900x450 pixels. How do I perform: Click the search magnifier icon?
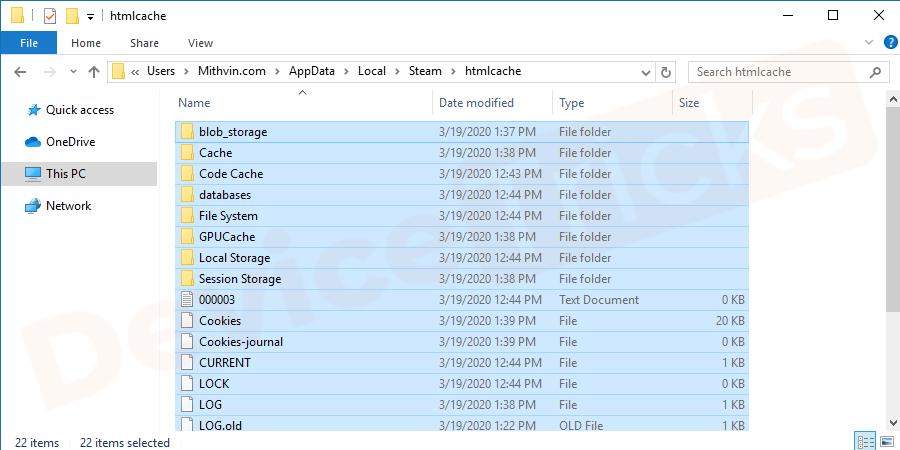click(x=875, y=72)
